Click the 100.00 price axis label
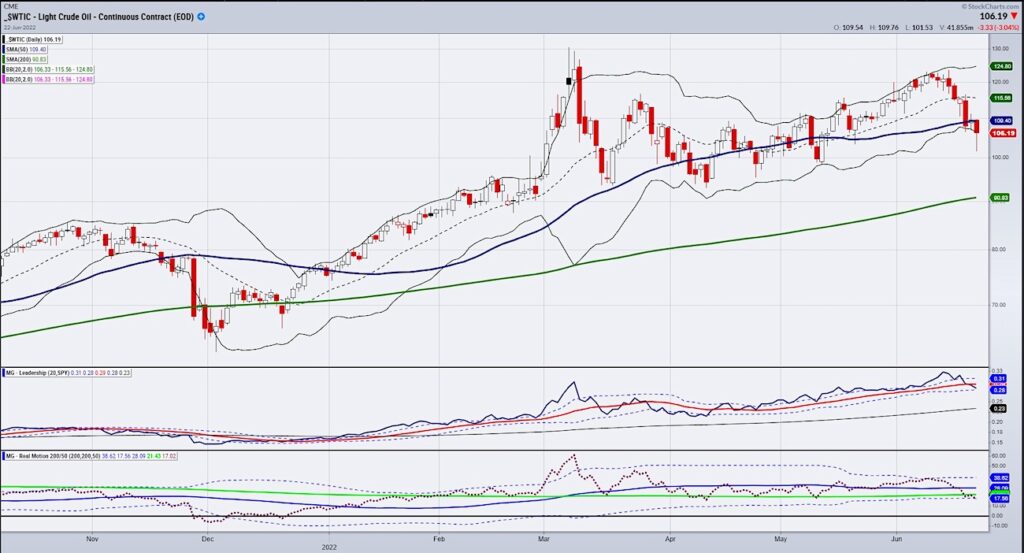The image size is (1024, 553). click(x=1000, y=157)
